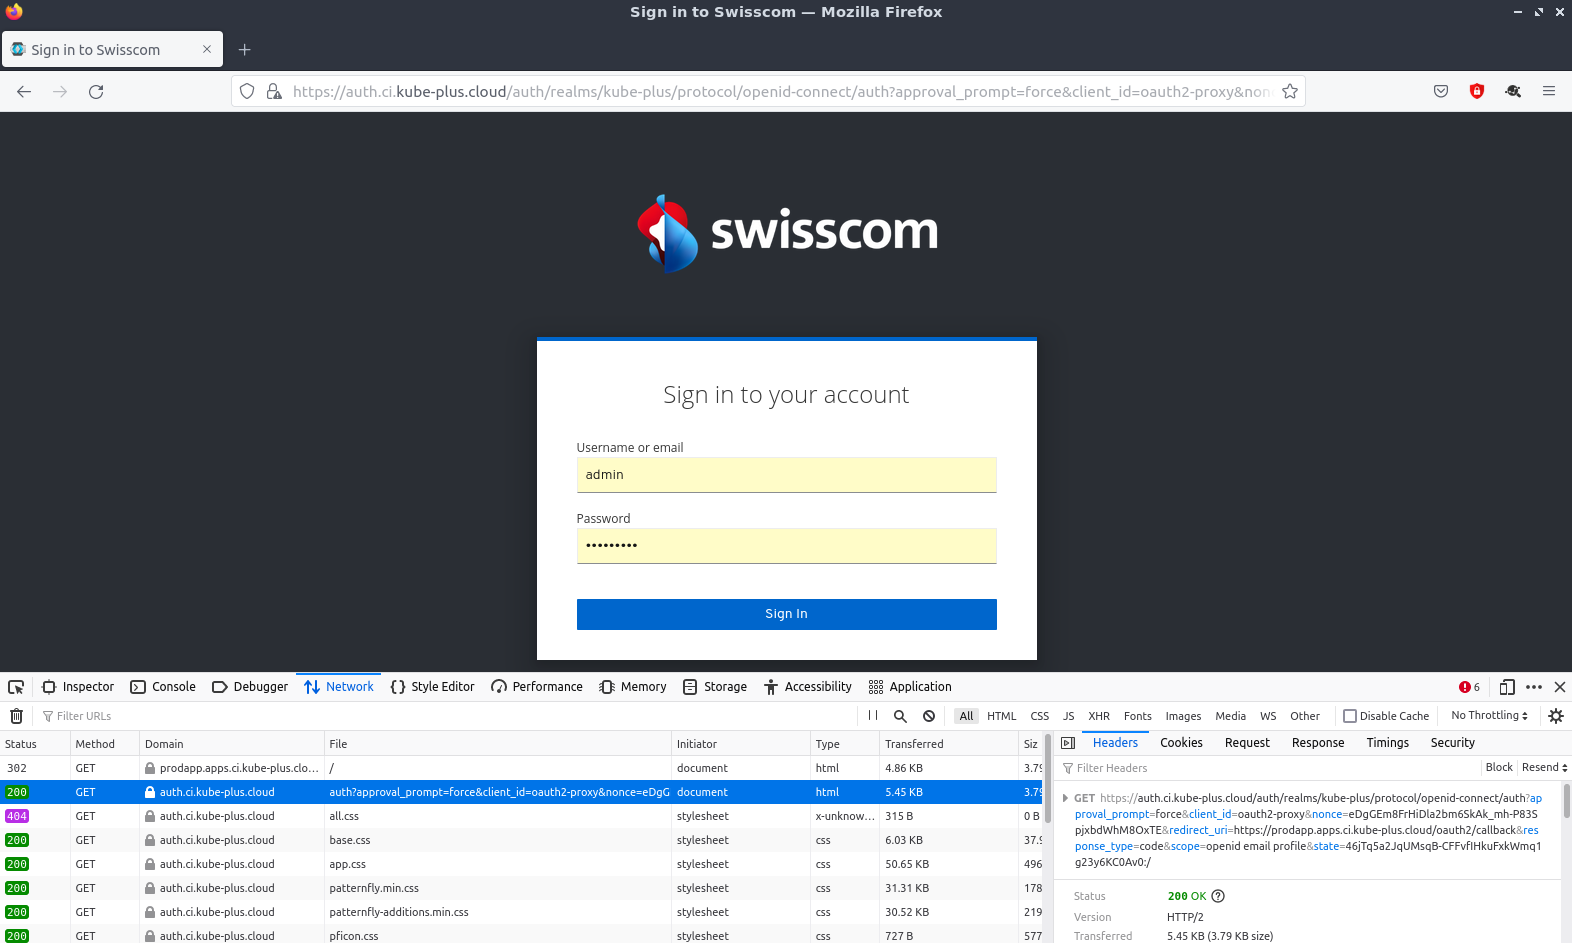
Task: Open the Timings tab of the request
Action: [1387, 743]
